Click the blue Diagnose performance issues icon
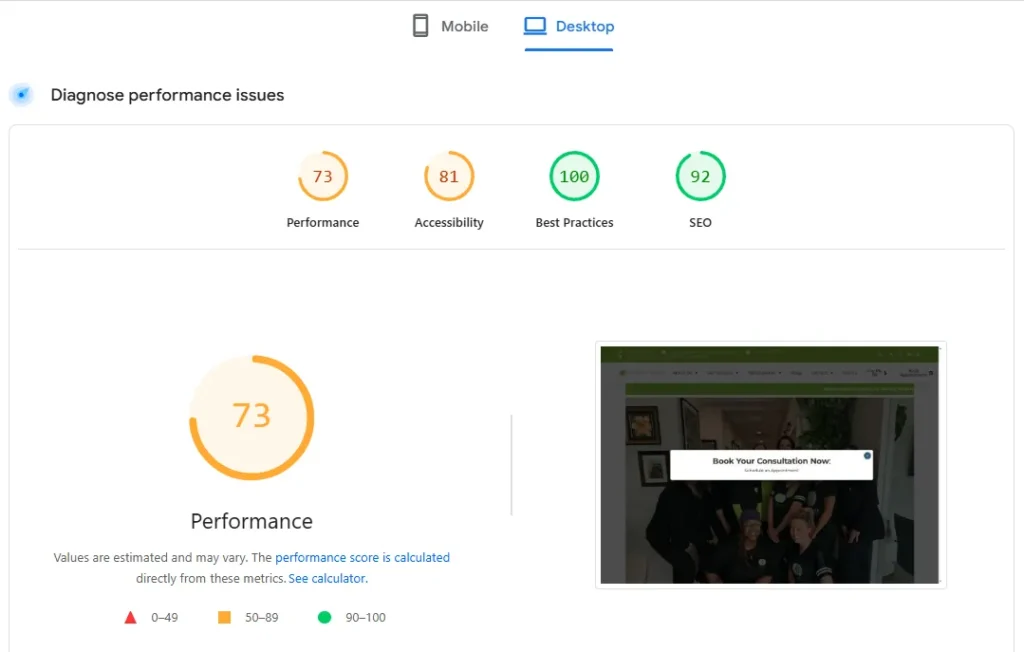Viewport: 1024px width, 652px height. tap(21, 95)
